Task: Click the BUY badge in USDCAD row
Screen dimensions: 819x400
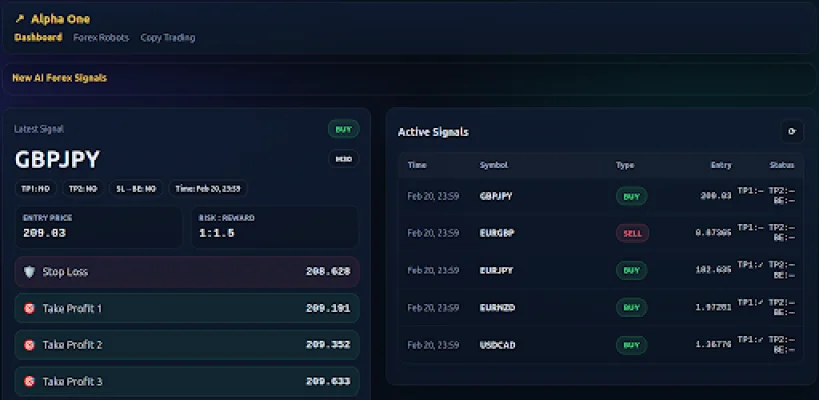Action: [631, 345]
